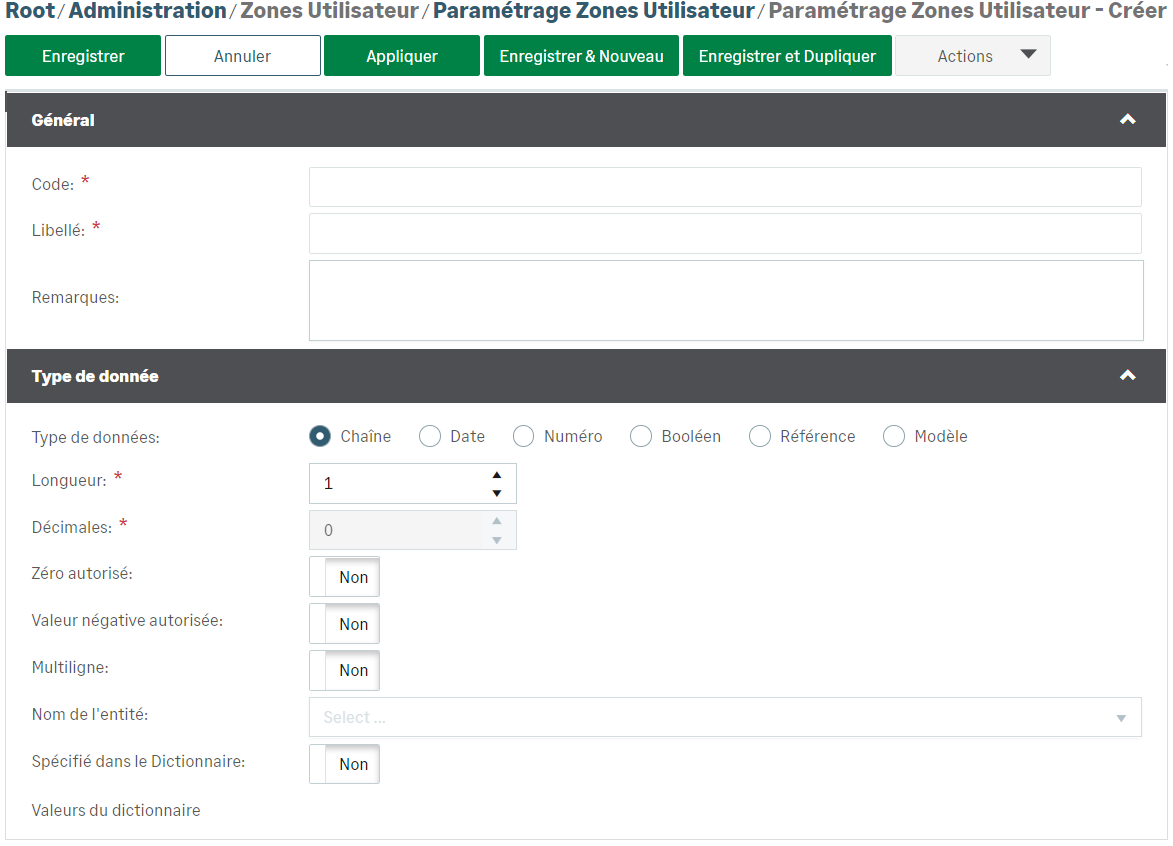Toggle the Zéro autorisé switch
The width and height of the screenshot is (1173, 846).
[344, 577]
